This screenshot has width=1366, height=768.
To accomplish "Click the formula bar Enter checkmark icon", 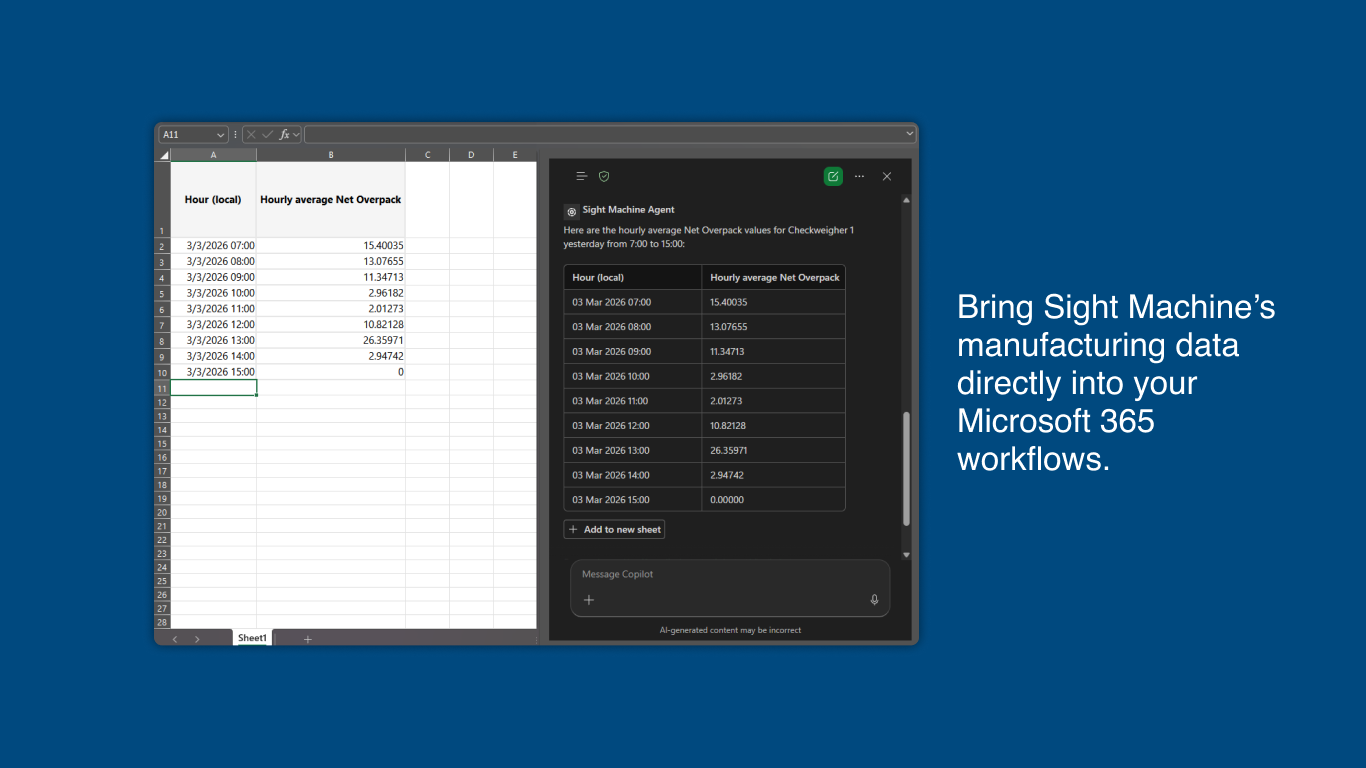I will pyautogui.click(x=267, y=134).
